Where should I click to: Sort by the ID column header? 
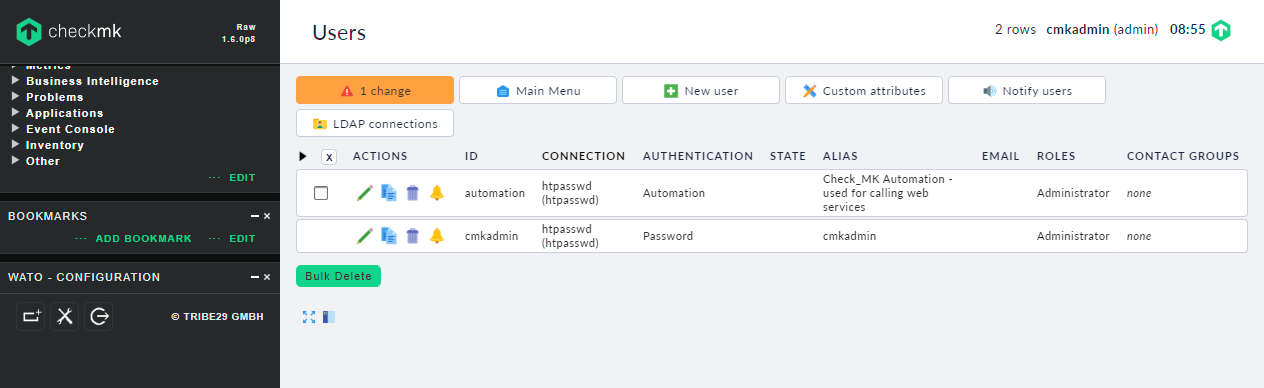point(472,156)
